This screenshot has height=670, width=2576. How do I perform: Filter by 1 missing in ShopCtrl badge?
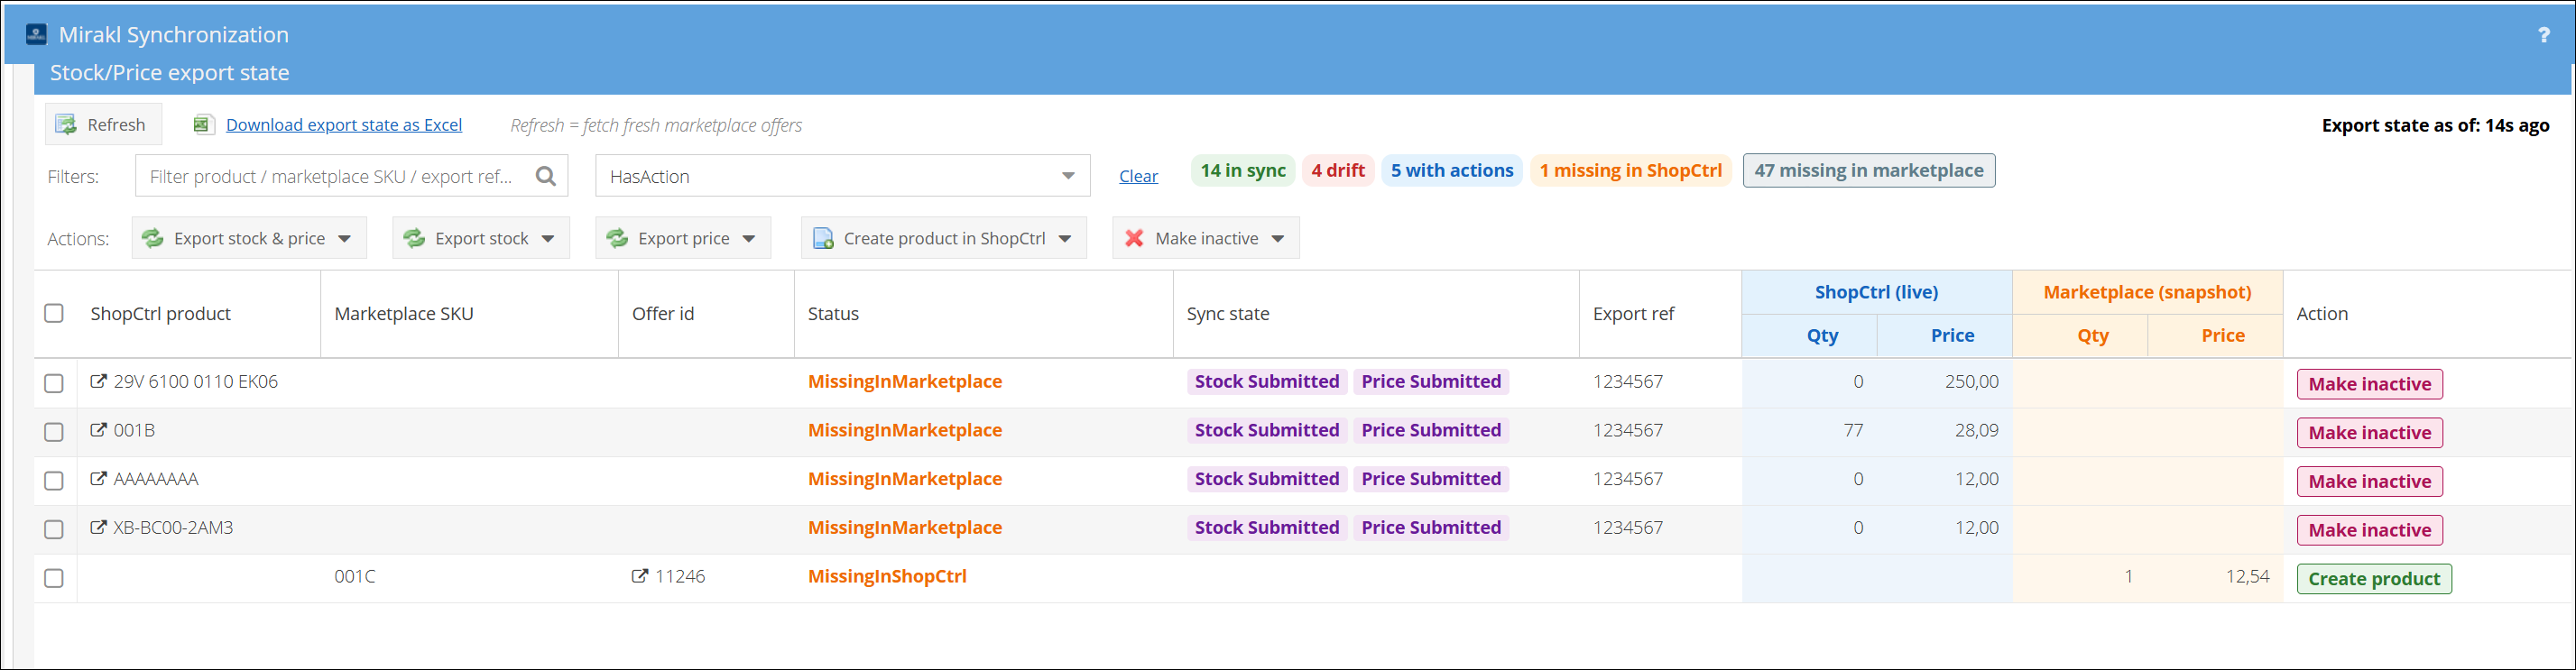click(x=1631, y=170)
